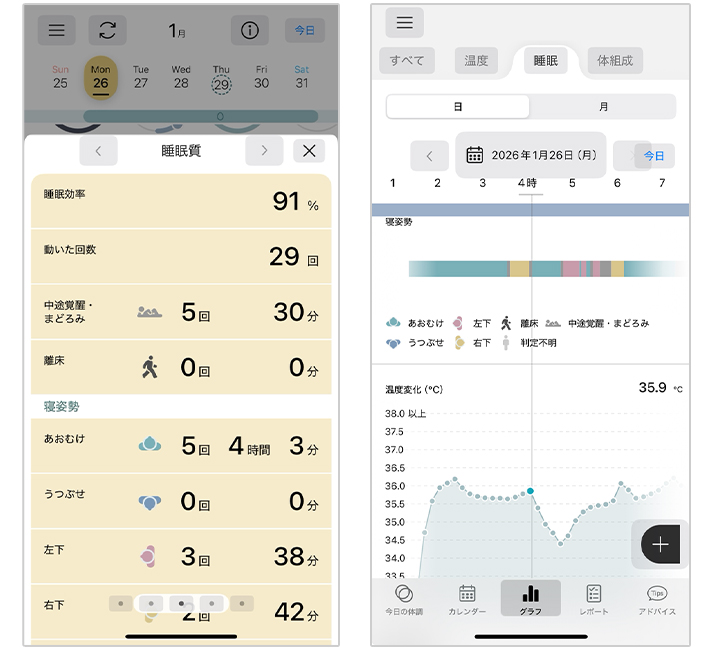
Task: Open hamburger menu in right graph screen
Action: click(x=405, y=22)
